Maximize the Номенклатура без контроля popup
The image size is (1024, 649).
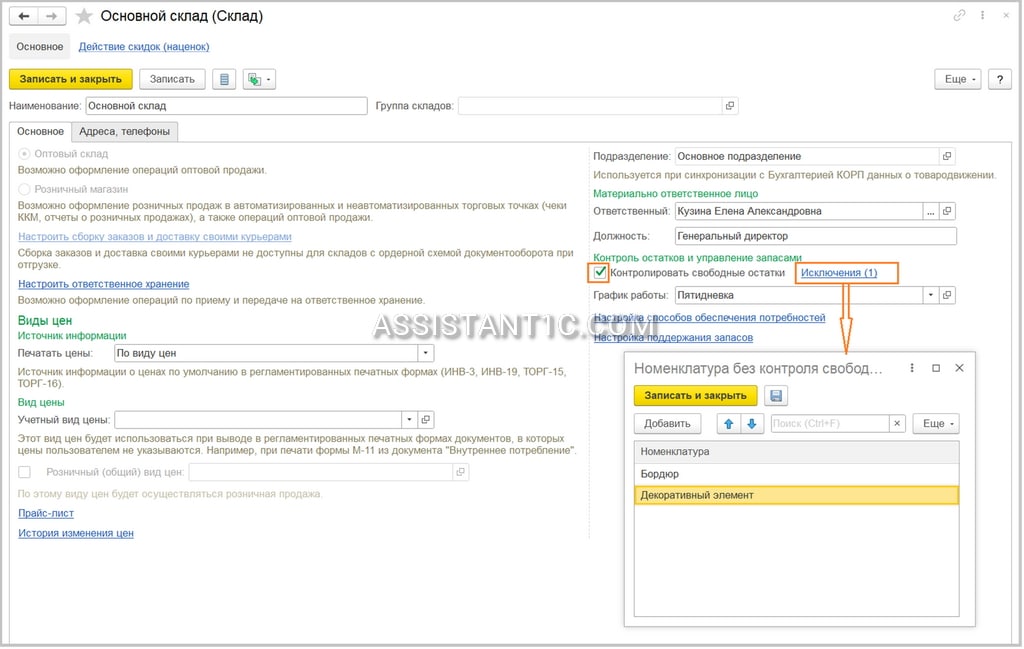click(936, 368)
